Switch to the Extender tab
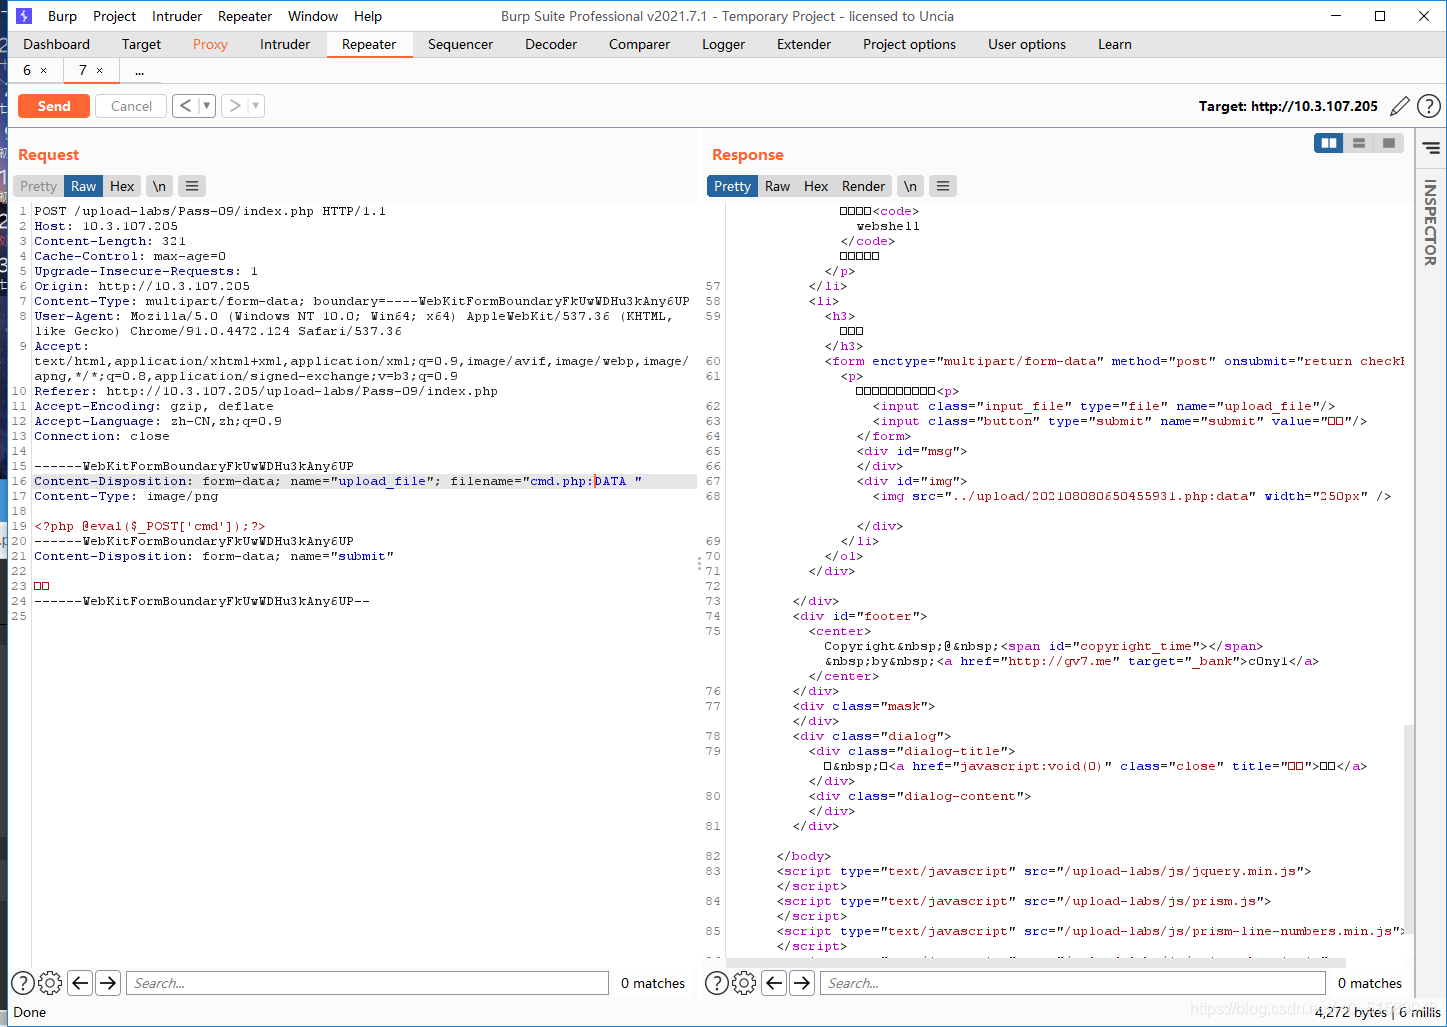This screenshot has height=1027, width=1447. click(x=804, y=44)
